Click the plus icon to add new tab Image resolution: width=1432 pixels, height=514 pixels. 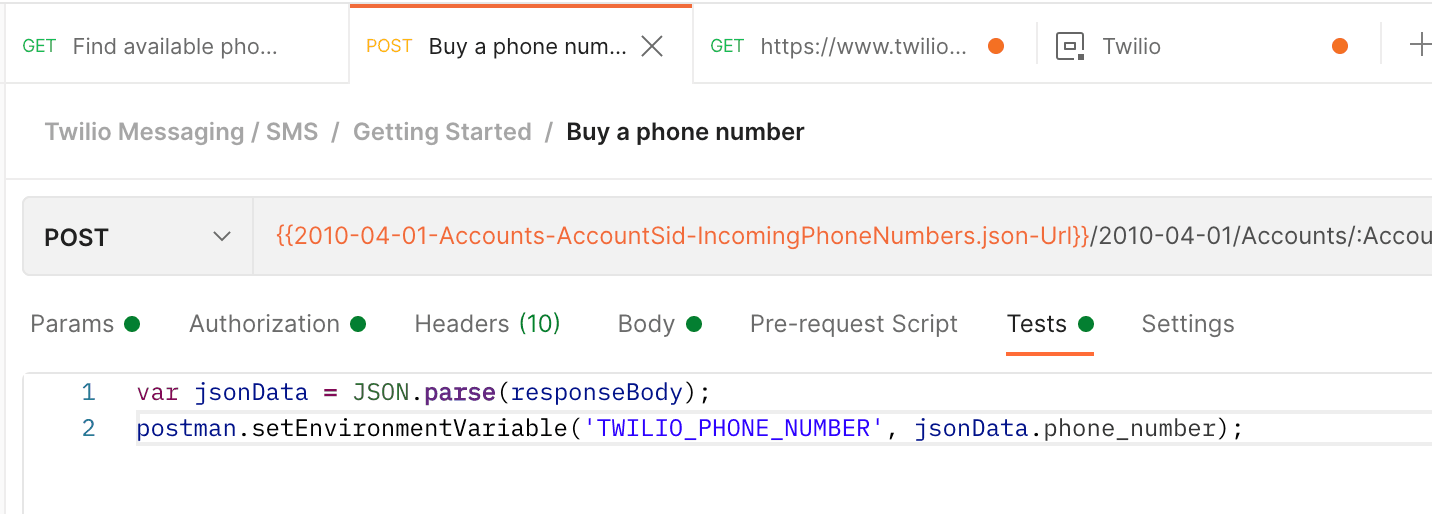(x=1419, y=45)
